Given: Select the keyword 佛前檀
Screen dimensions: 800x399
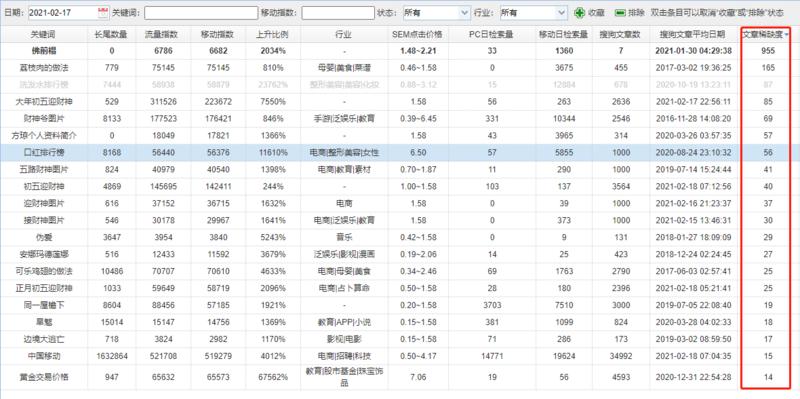Looking at the screenshot, I should 43,51.
